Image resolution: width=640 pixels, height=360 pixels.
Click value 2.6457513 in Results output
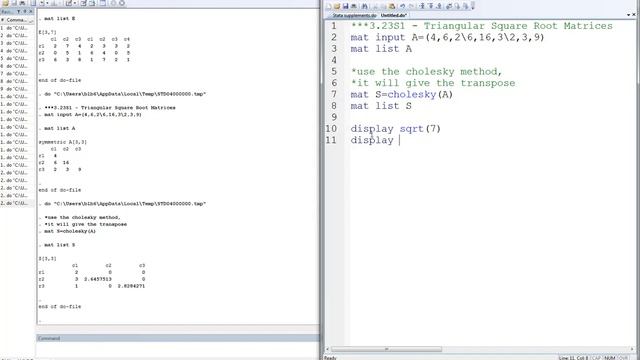tap(98, 279)
